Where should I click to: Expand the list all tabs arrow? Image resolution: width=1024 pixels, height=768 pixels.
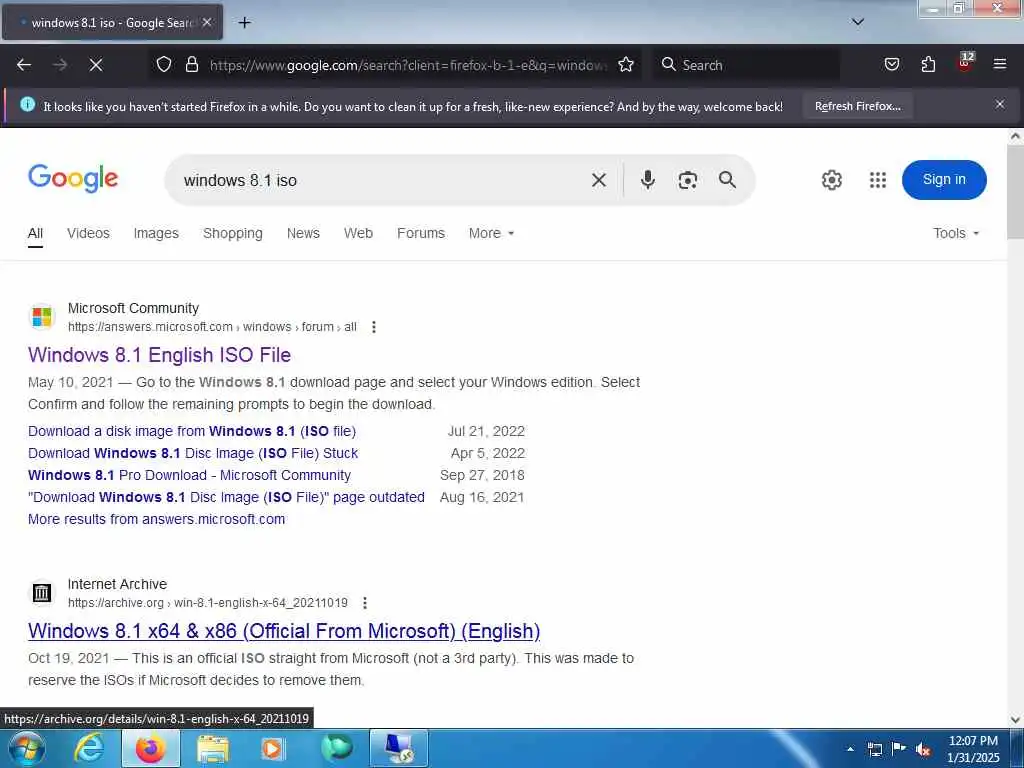[858, 22]
